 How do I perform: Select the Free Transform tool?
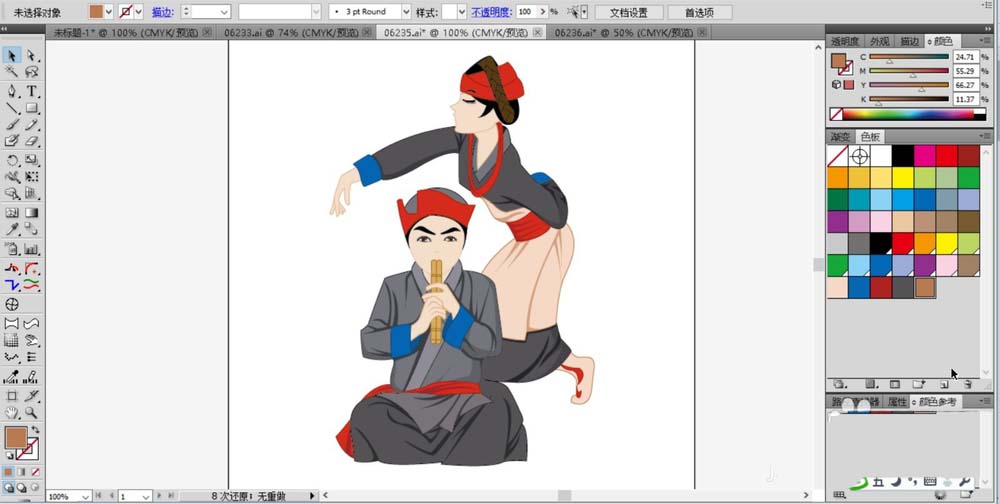pos(31,177)
